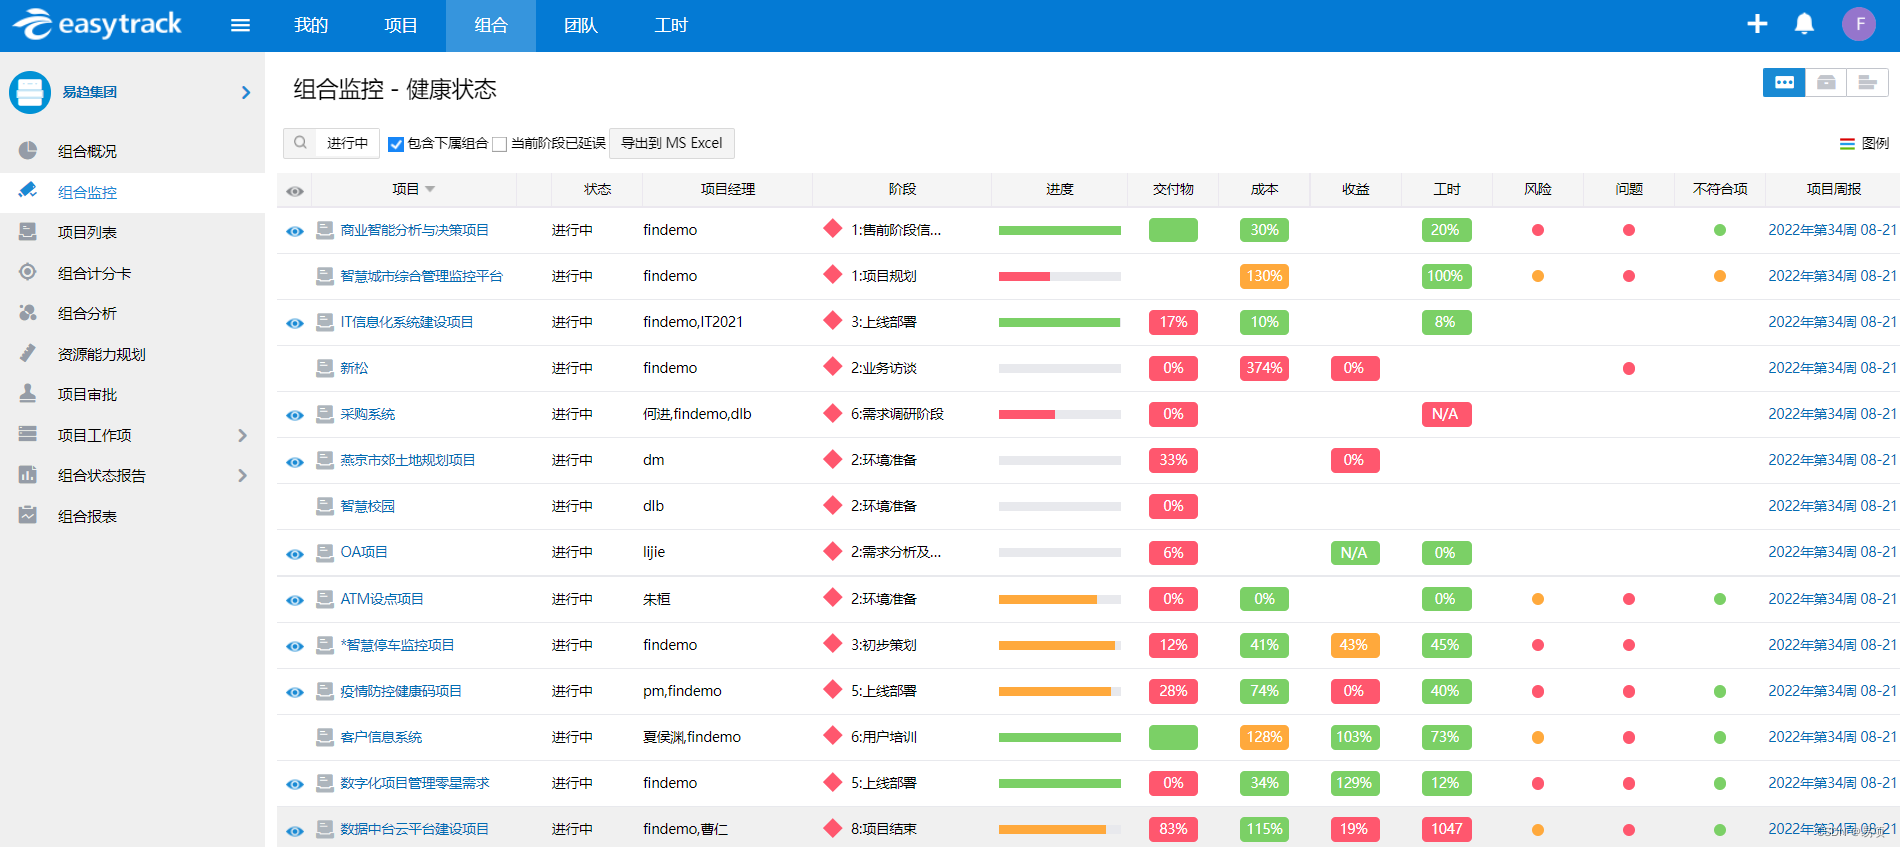Click the green progress bar for IT信息化系统建设项目

(x=1060, y=322)
